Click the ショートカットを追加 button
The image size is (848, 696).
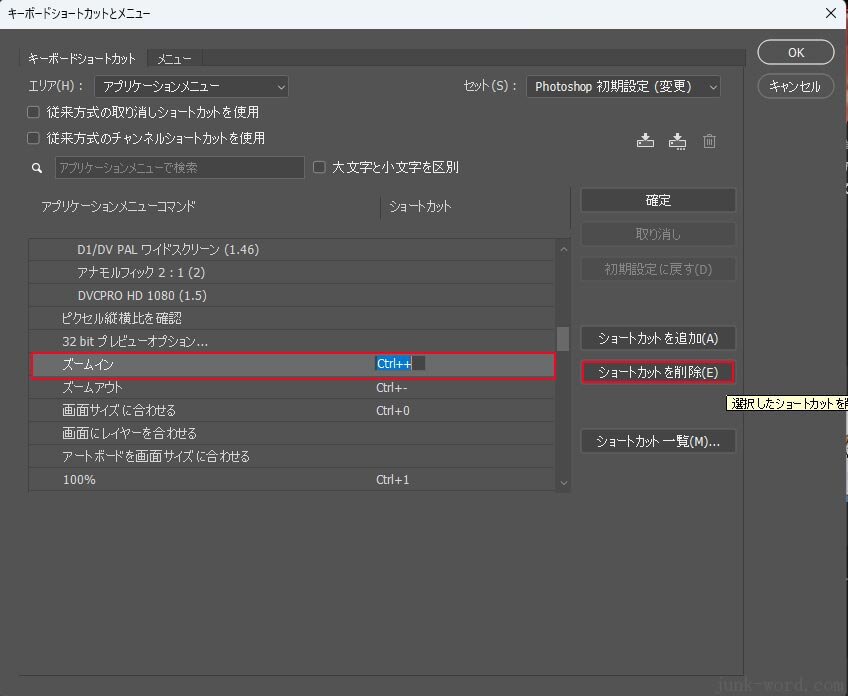[658, 339]
